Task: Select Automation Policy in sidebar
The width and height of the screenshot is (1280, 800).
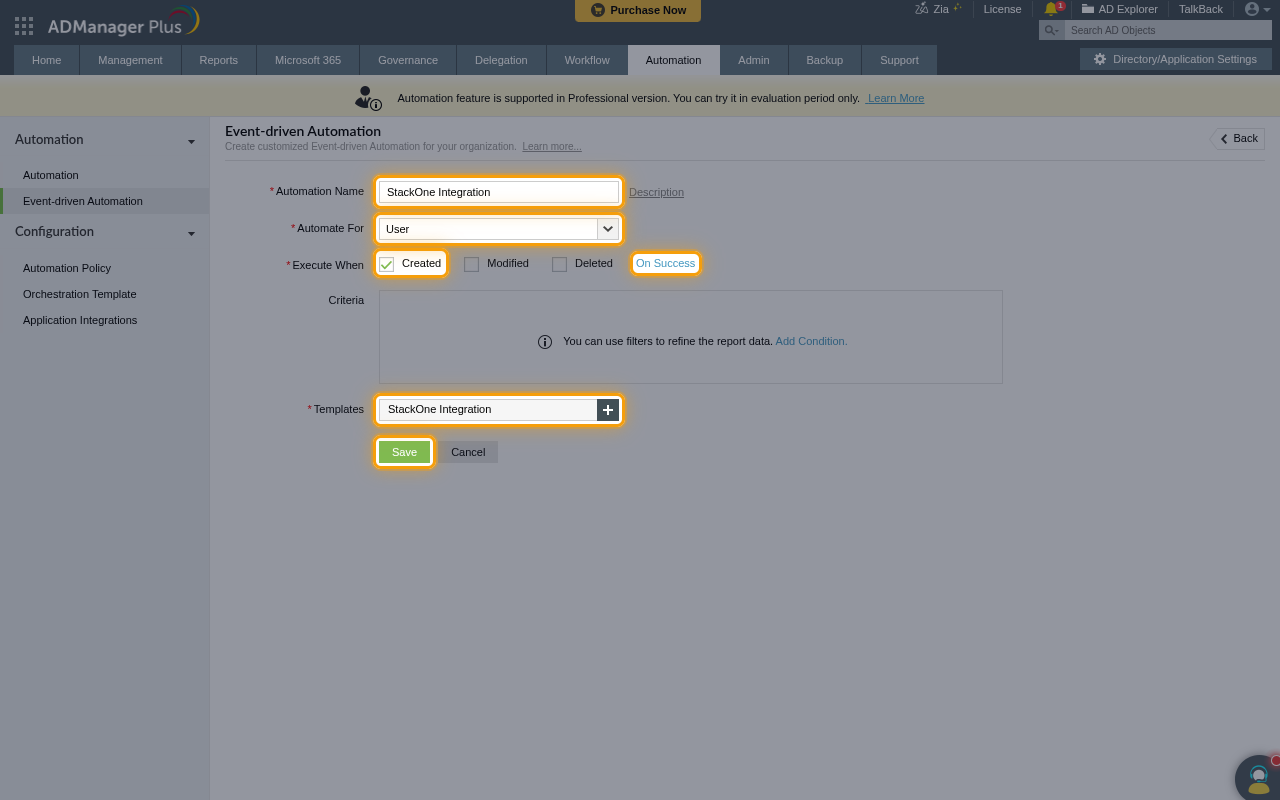Action: click(67, 268)
